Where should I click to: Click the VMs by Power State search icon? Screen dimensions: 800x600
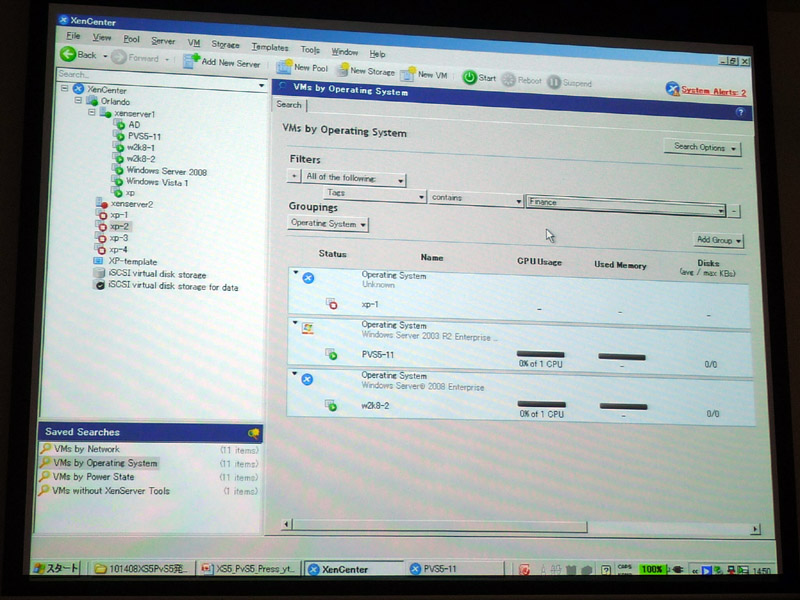(44, 476)
